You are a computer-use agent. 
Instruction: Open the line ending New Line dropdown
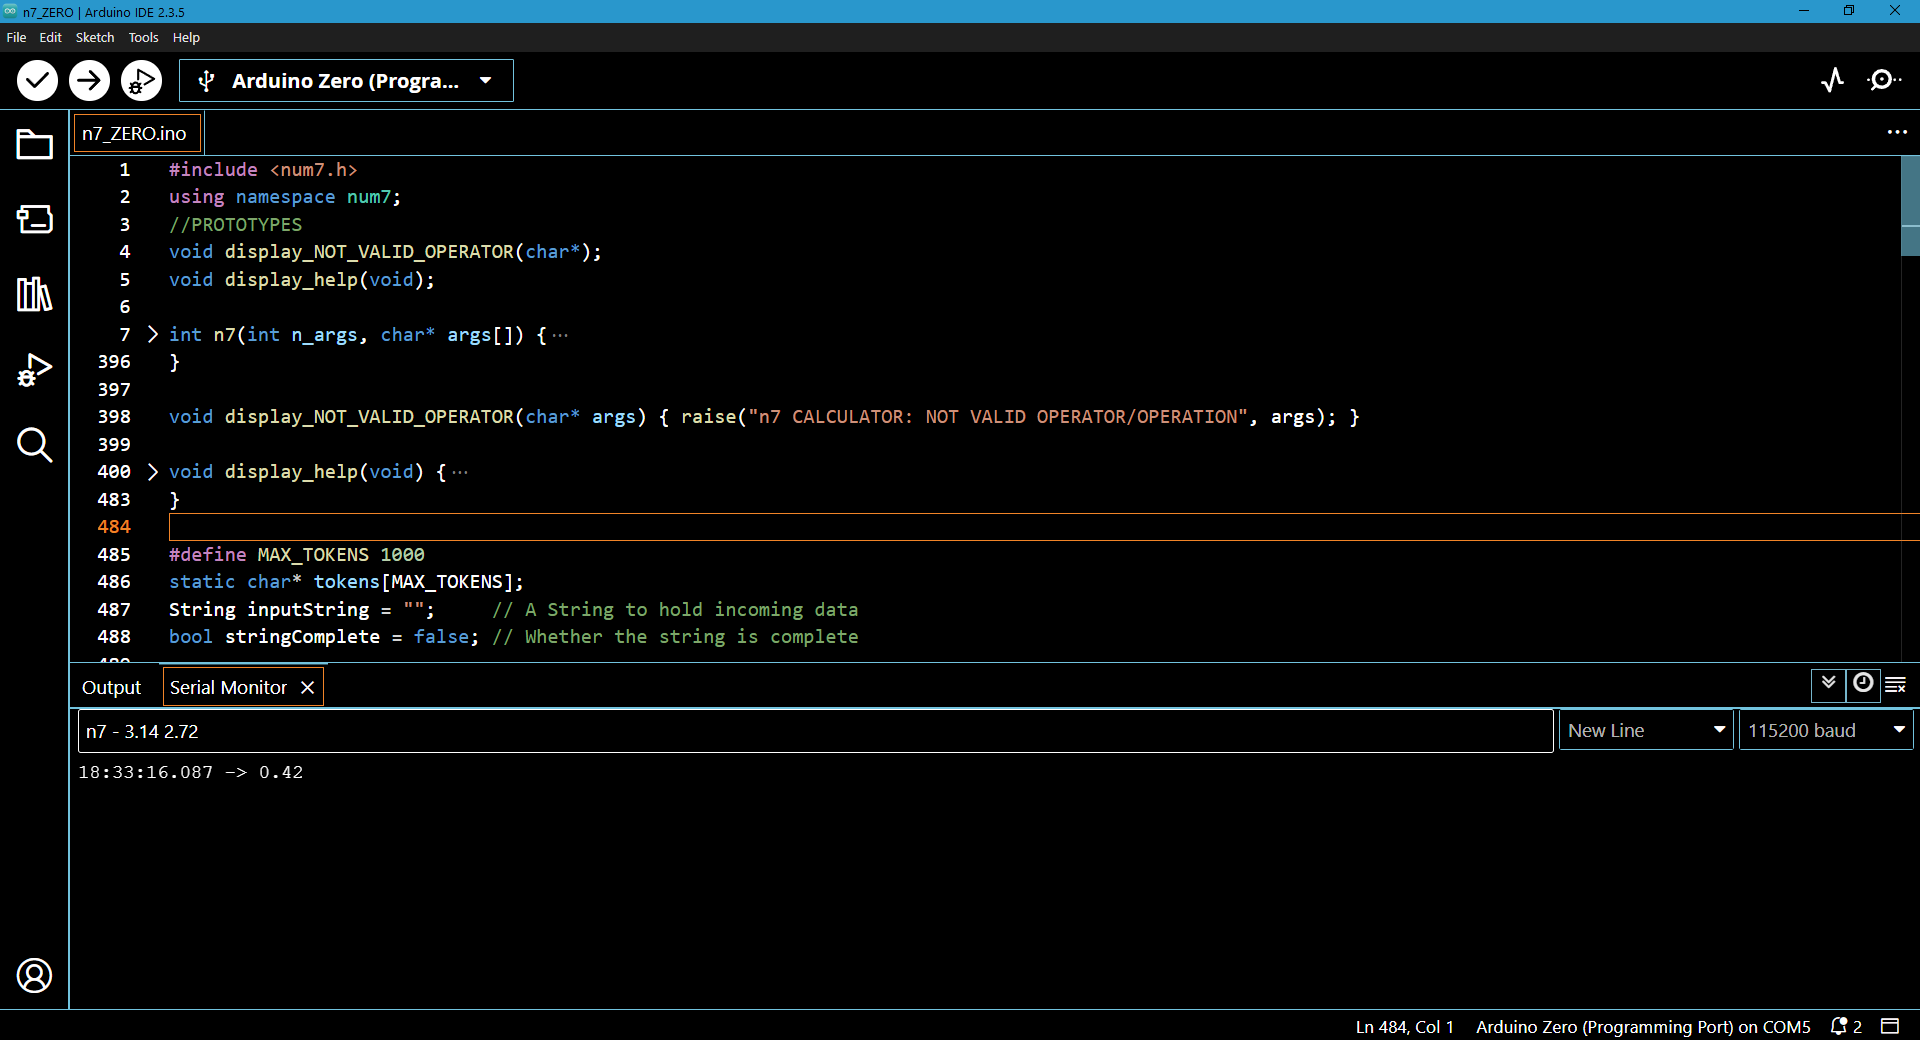click(1645, 731)
